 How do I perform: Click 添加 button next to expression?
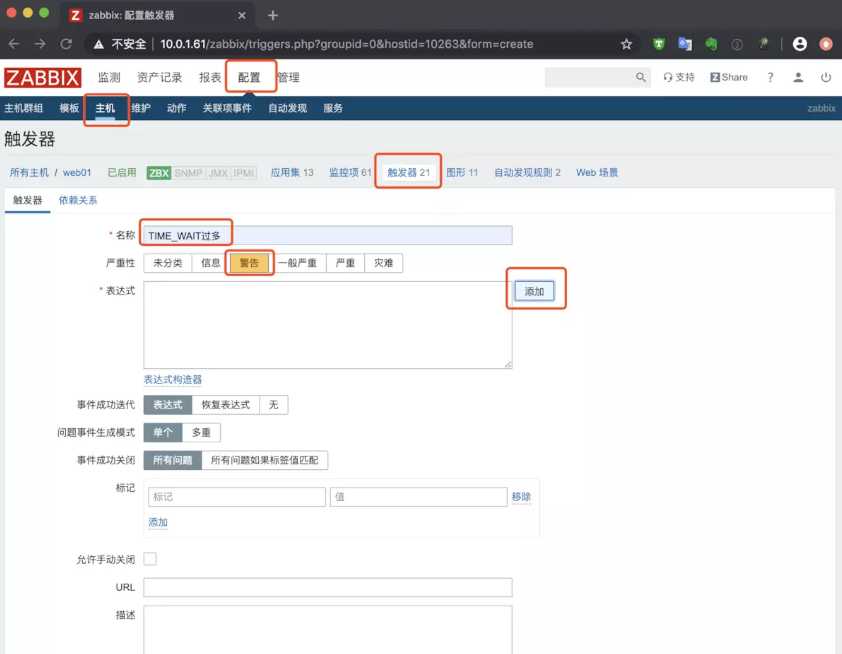[x=534, y=291]
